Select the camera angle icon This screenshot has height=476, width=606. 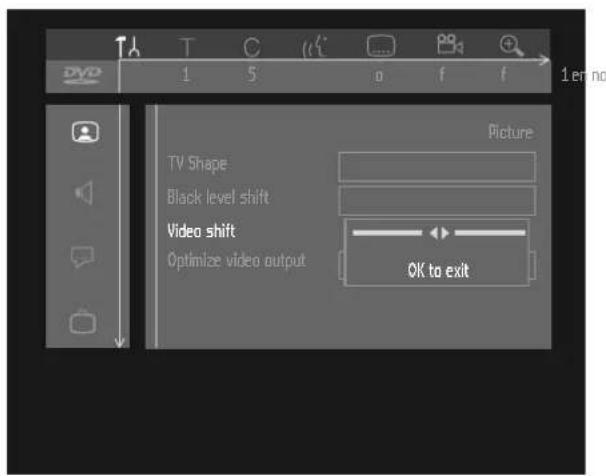coord(450,44)
